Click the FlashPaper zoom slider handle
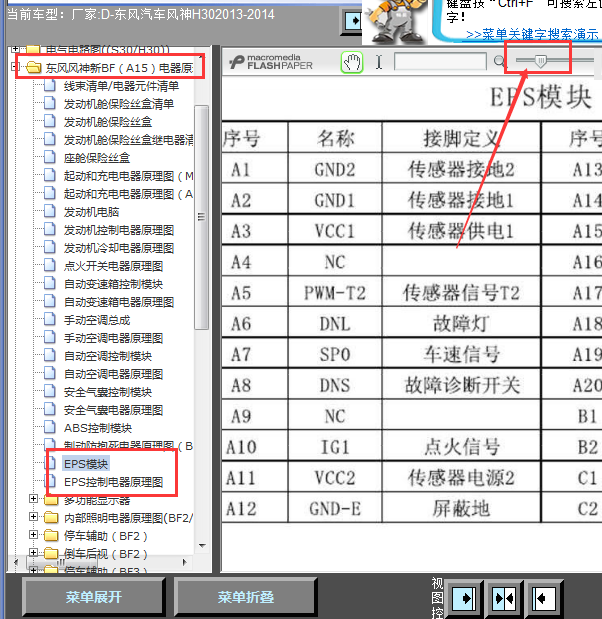Image resolution: width=602 pixels, height=619 pixels. (x=541, y=61)
